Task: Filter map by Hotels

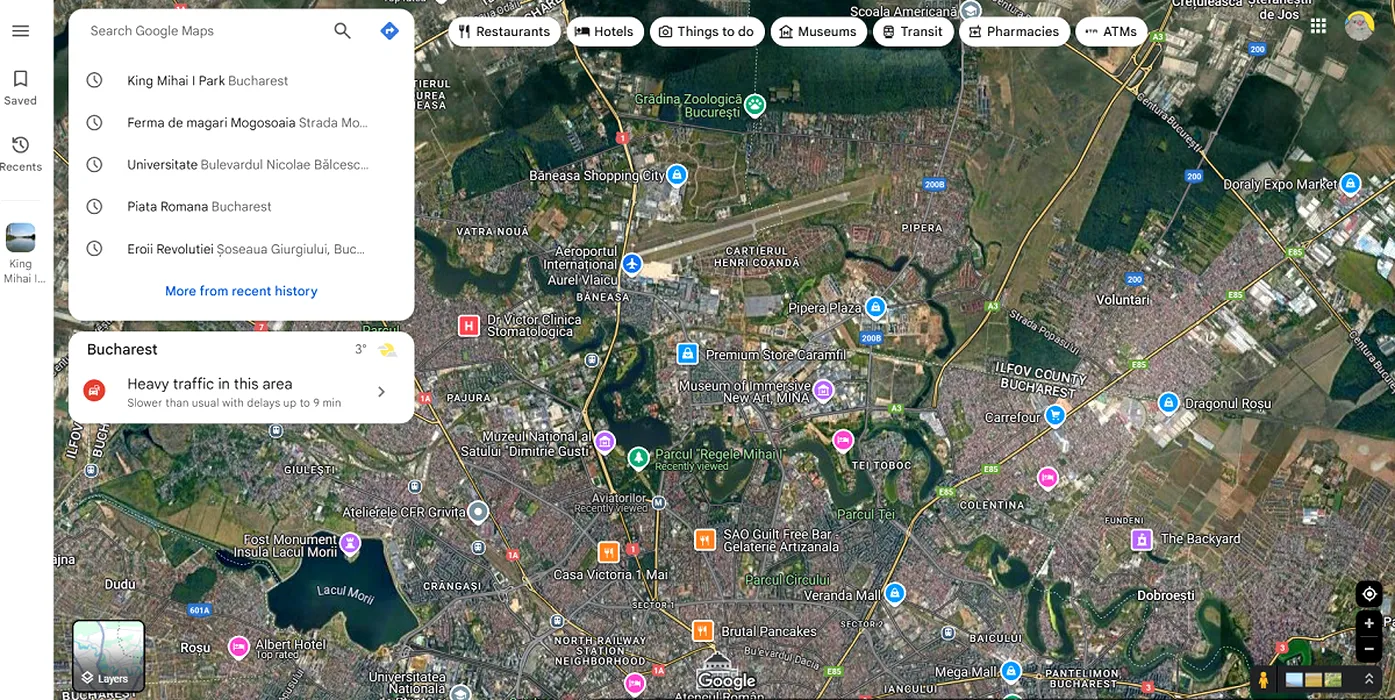Action: (x=605, y=32)
